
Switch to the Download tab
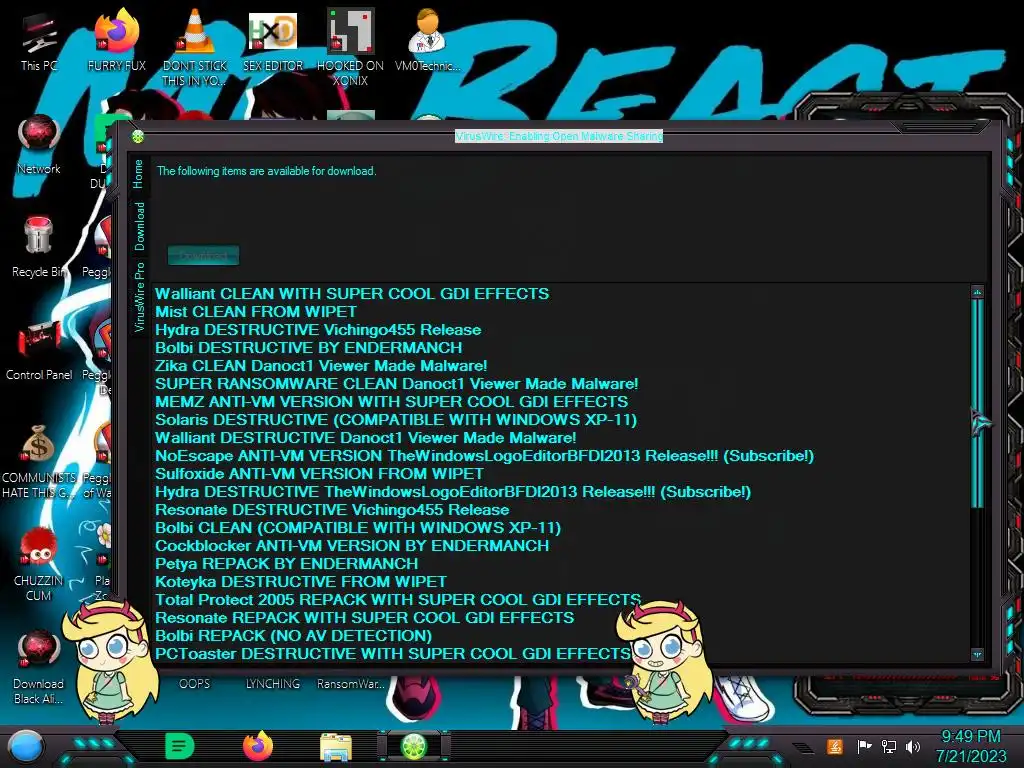139,226
